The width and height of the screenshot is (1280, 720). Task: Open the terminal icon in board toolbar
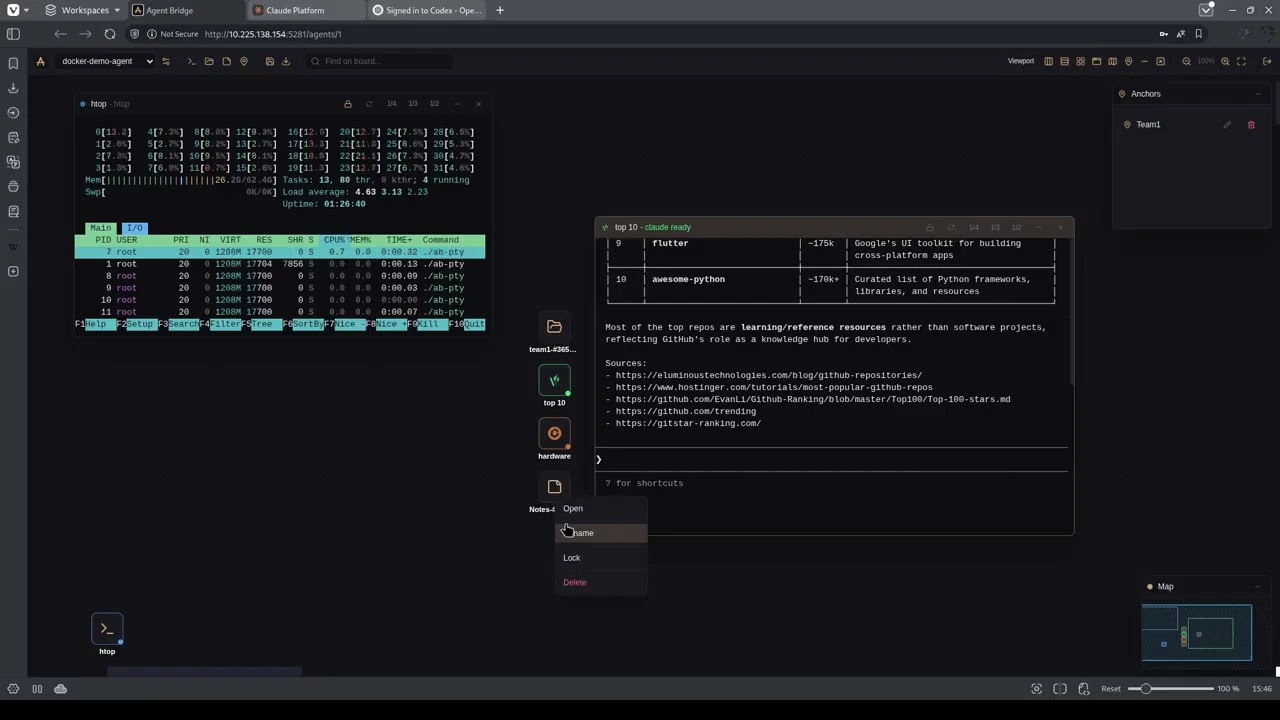191,61
